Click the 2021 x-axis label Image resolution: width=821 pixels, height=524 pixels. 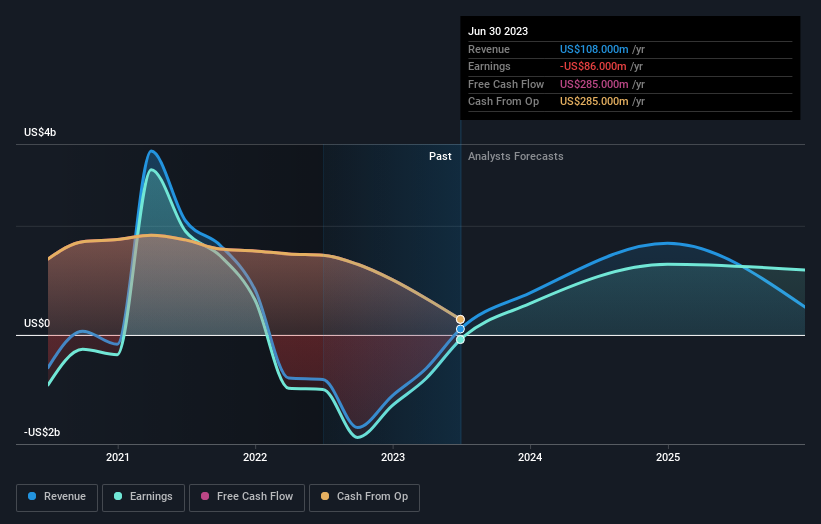coord(118,458)
